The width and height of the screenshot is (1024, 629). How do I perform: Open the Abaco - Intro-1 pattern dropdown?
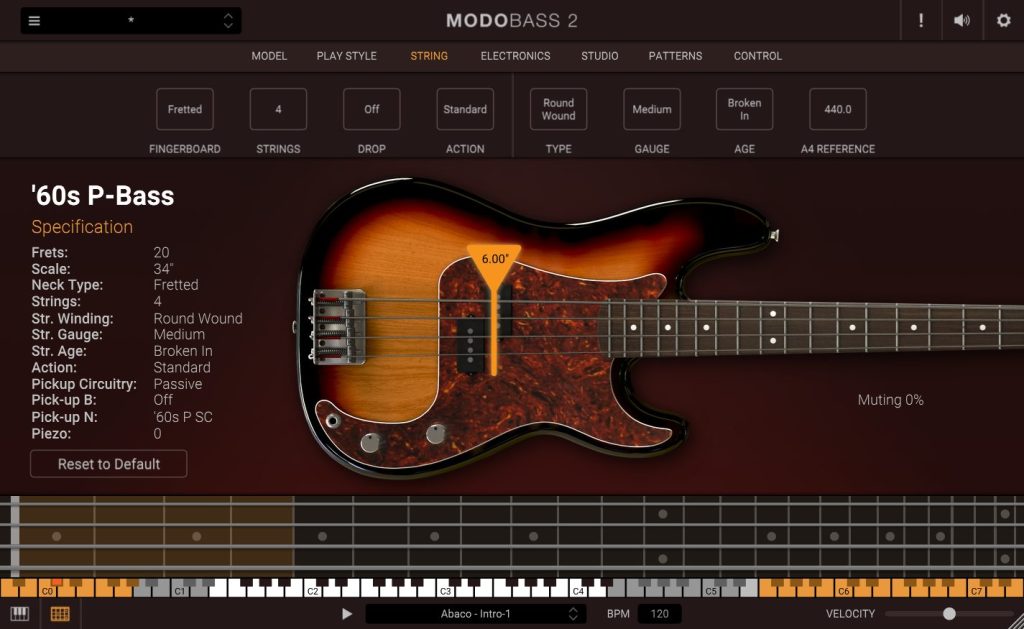tap(475, 614)
